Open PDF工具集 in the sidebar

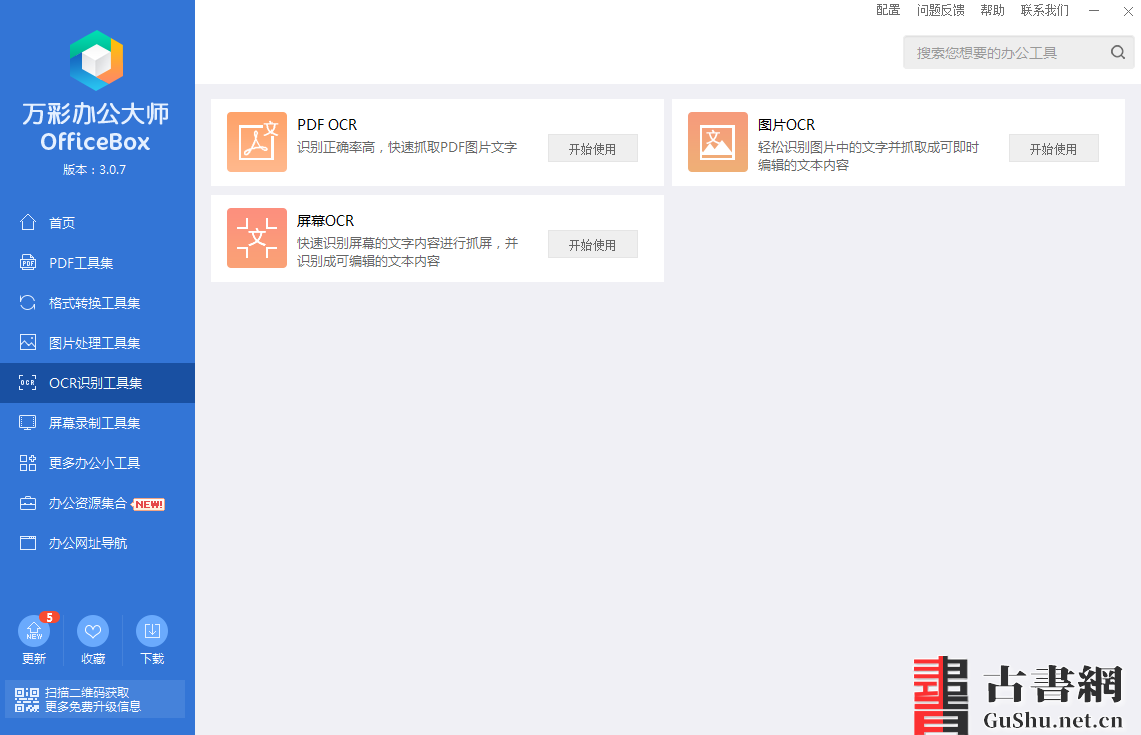[x=98, y=263]
